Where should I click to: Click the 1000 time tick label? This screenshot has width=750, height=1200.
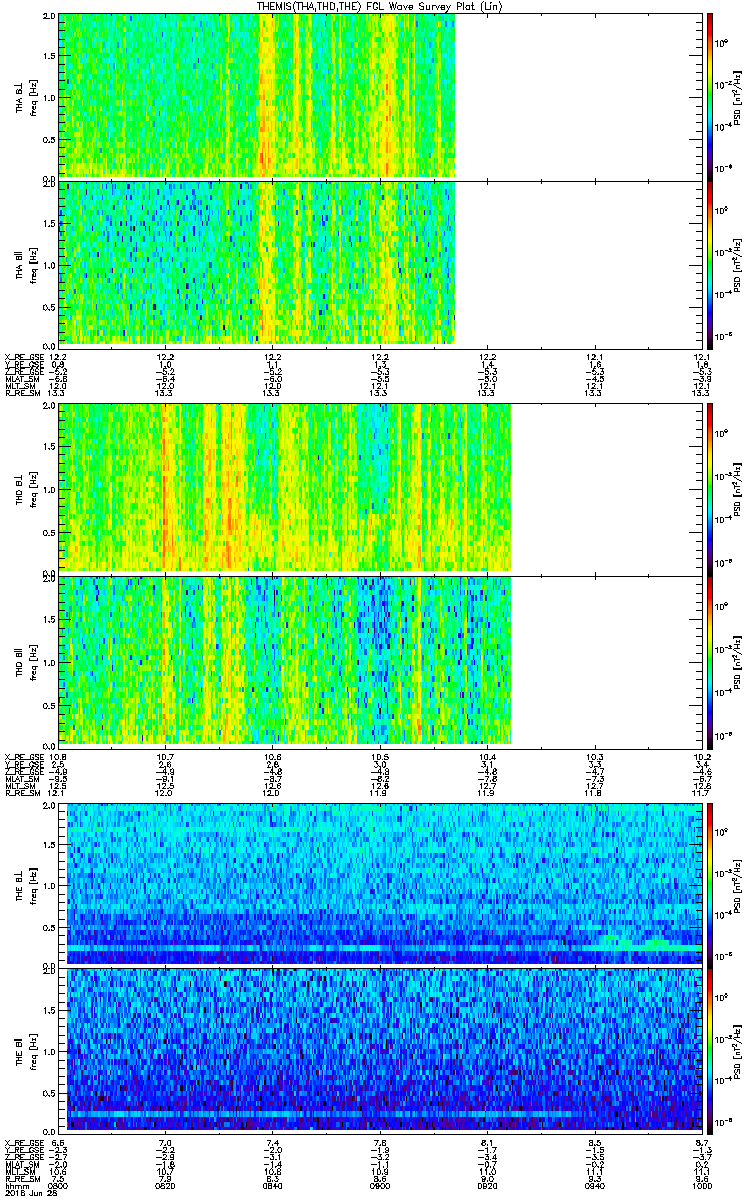tap(702, 1185)
